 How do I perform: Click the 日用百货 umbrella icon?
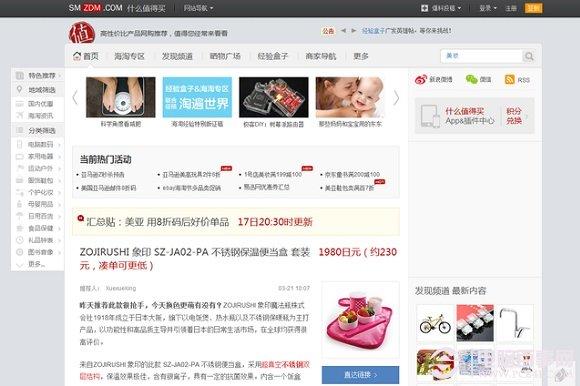20,216
